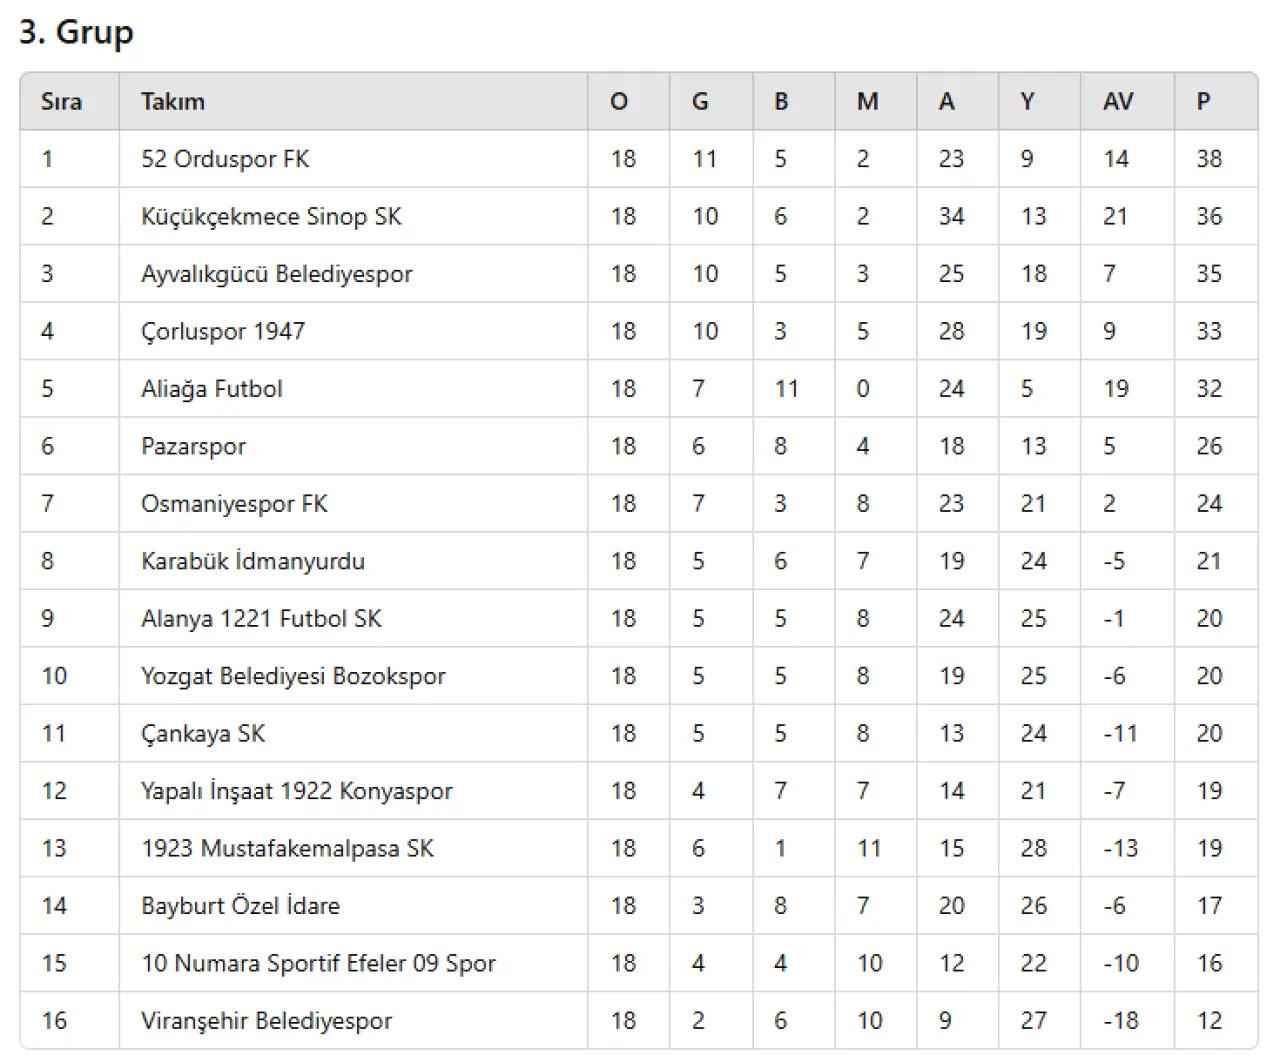Screen dimensions: 1280x1062
Task: Click Viranşehir Belediyespor team name
Action: coord(266,1022)
